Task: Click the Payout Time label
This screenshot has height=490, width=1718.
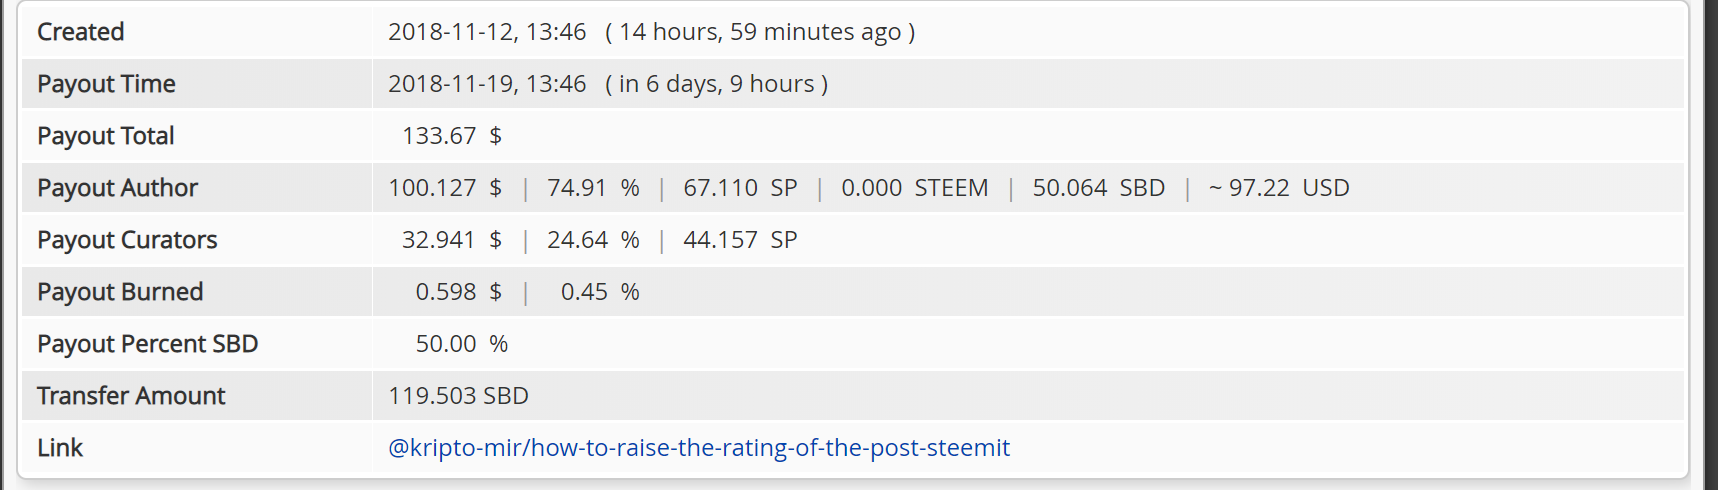Action: 106,84
